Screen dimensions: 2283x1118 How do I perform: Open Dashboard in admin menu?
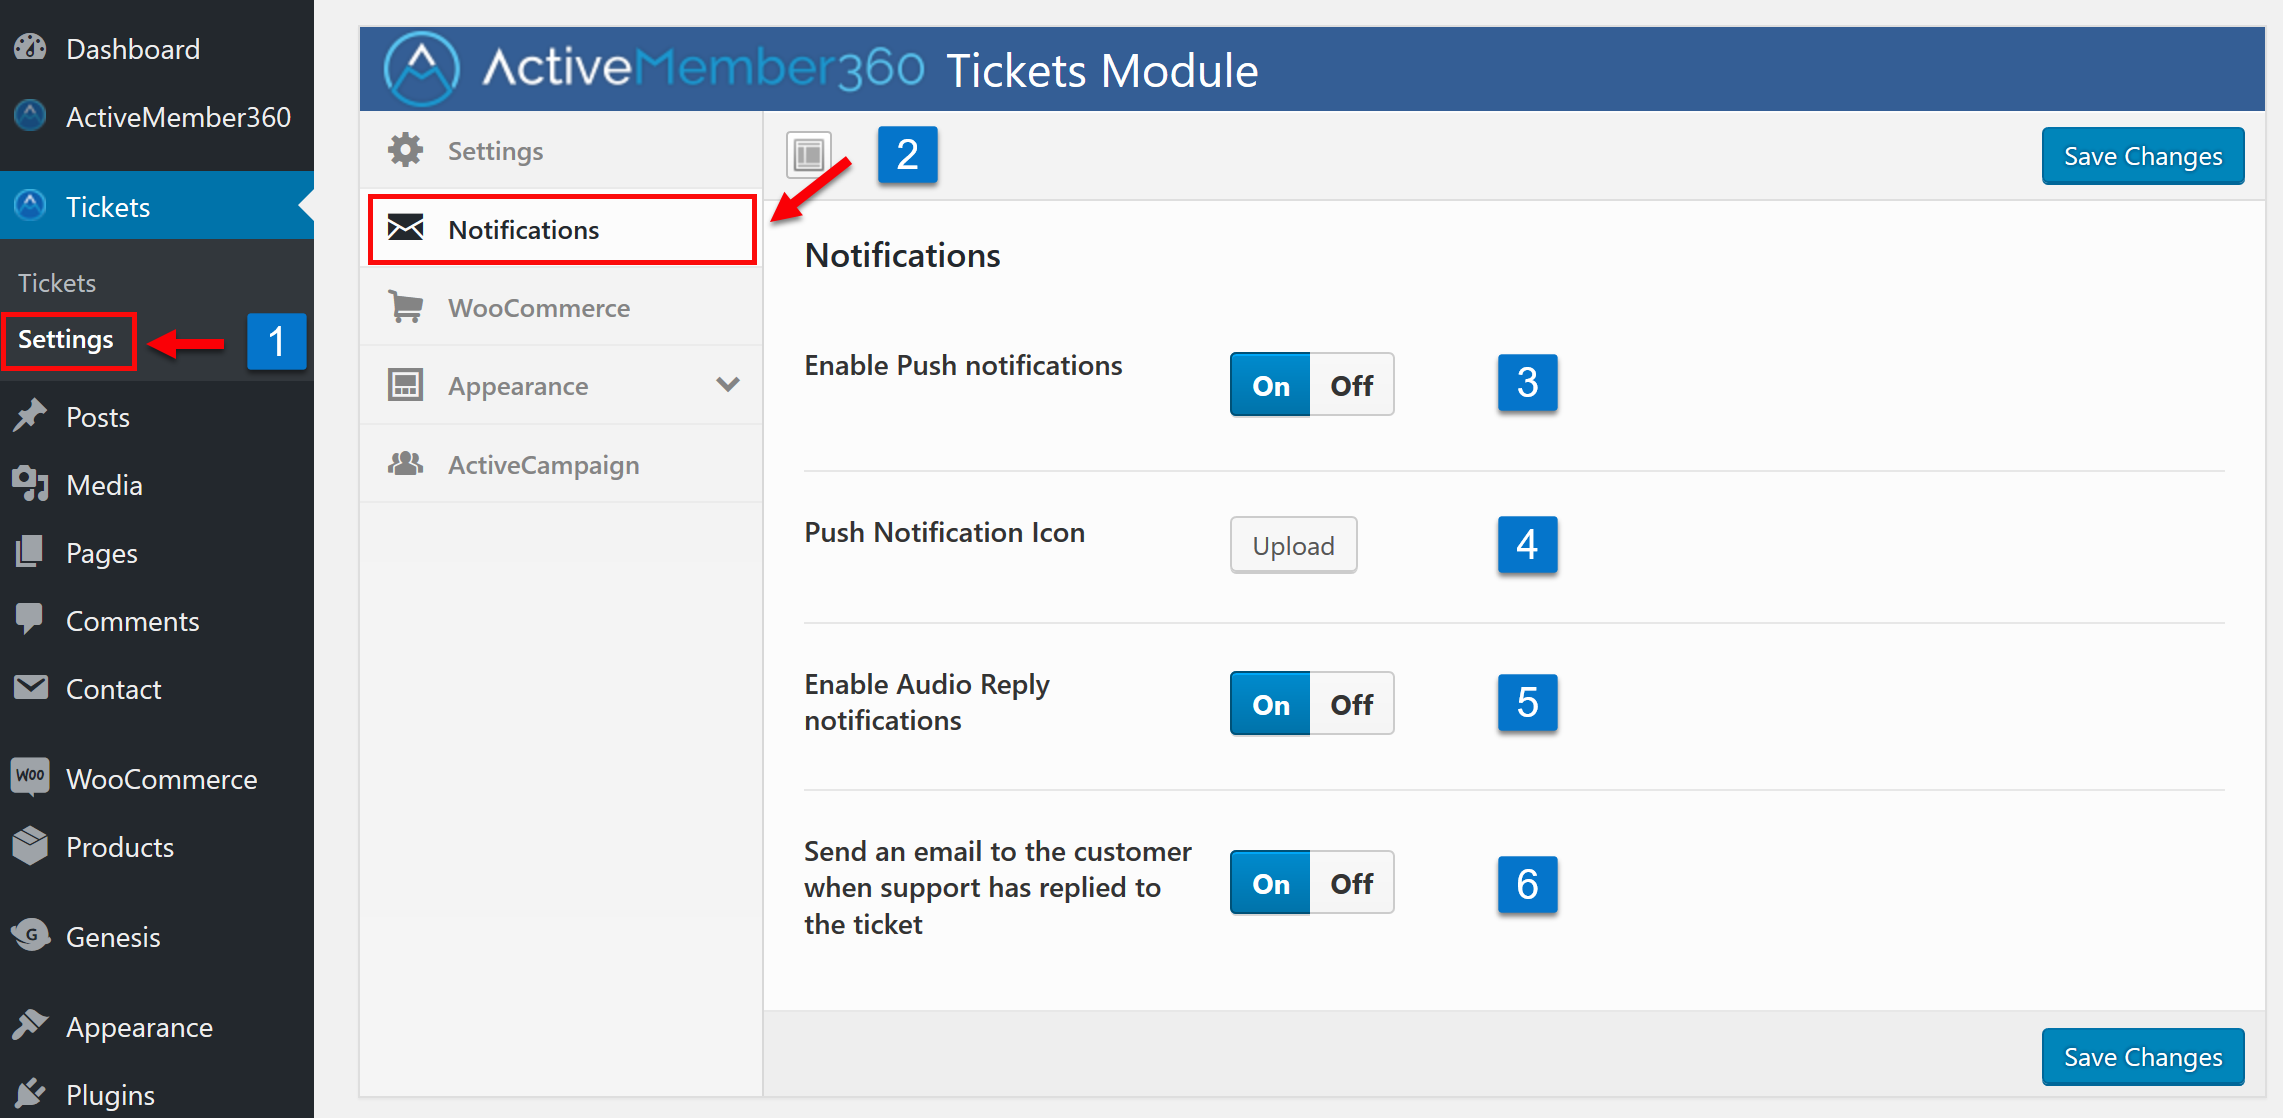coord(157,48)
